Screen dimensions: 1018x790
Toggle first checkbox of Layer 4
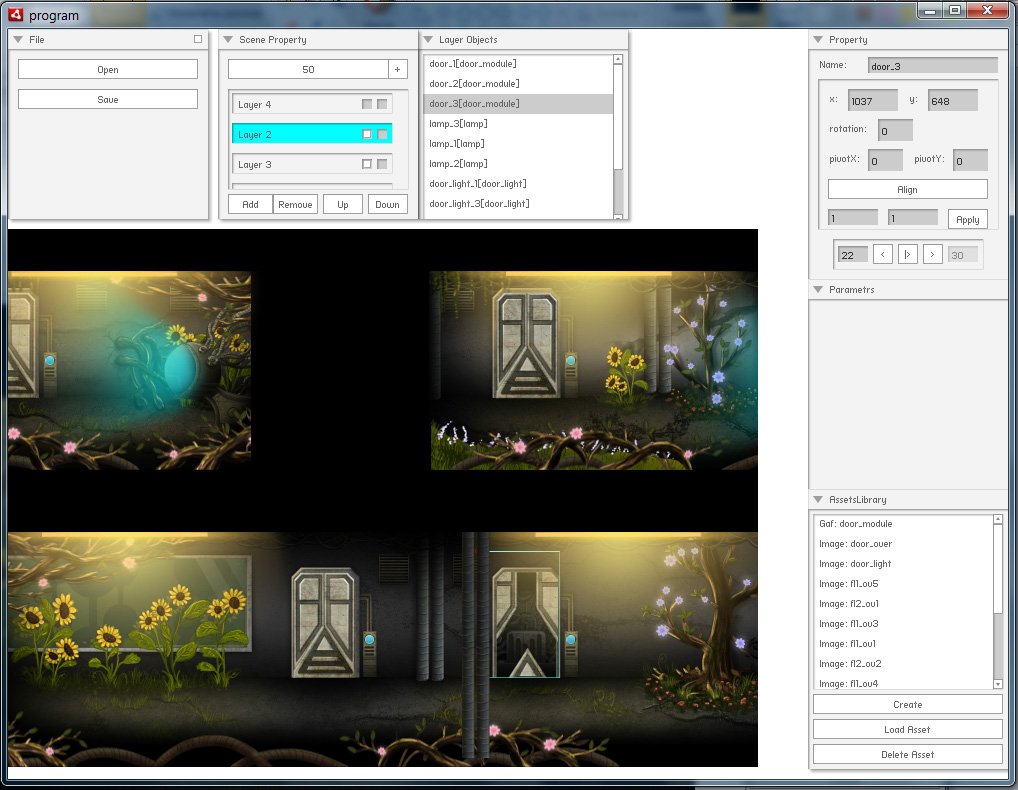367,105
